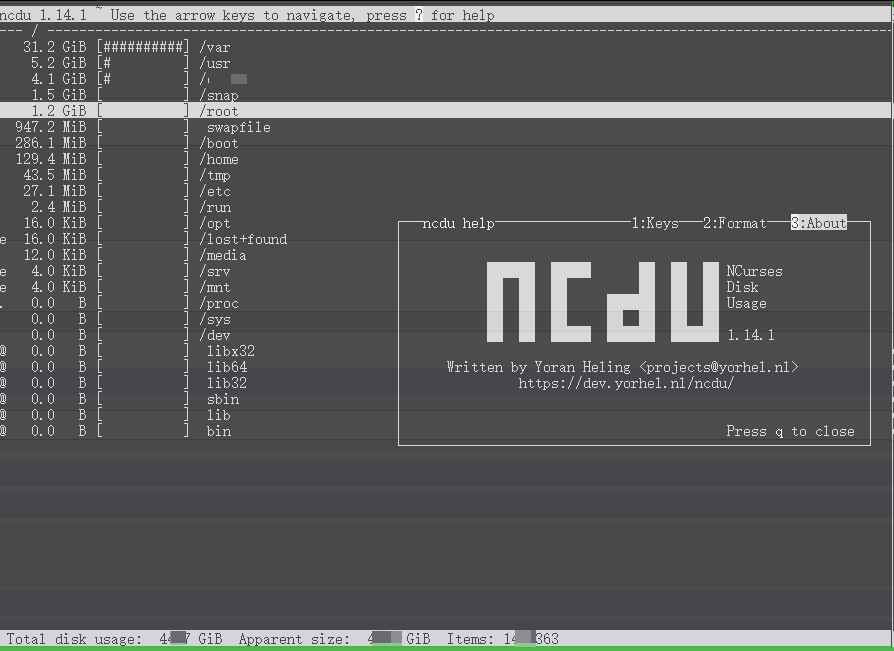Select the /media directory row
894x651 pixels.
point(200,255)
